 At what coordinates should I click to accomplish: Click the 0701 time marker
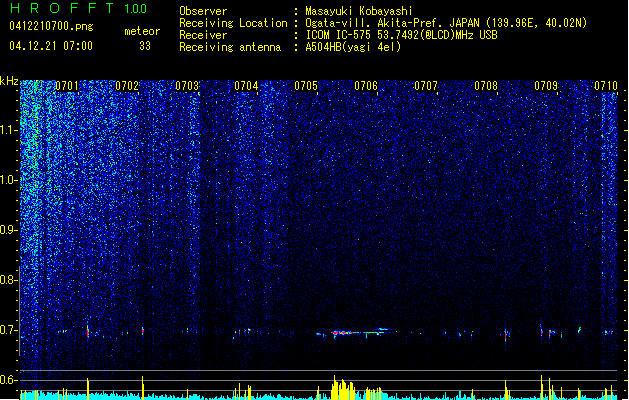67,86
